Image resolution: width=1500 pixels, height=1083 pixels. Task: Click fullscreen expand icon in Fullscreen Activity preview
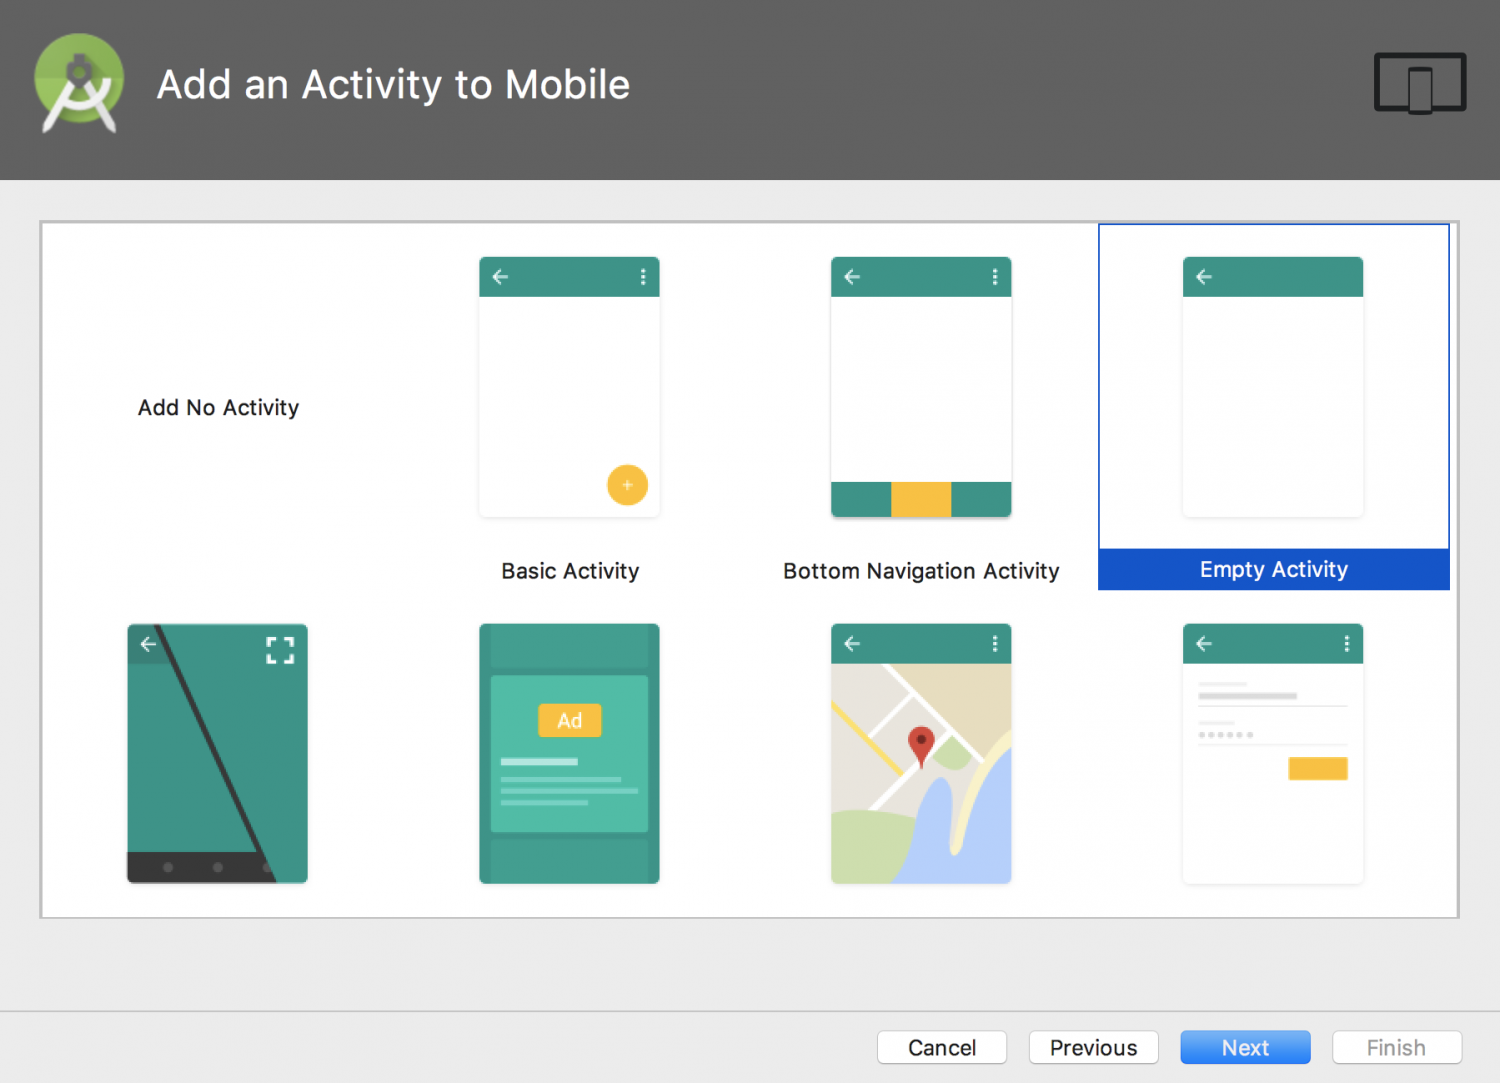point(280,650)
